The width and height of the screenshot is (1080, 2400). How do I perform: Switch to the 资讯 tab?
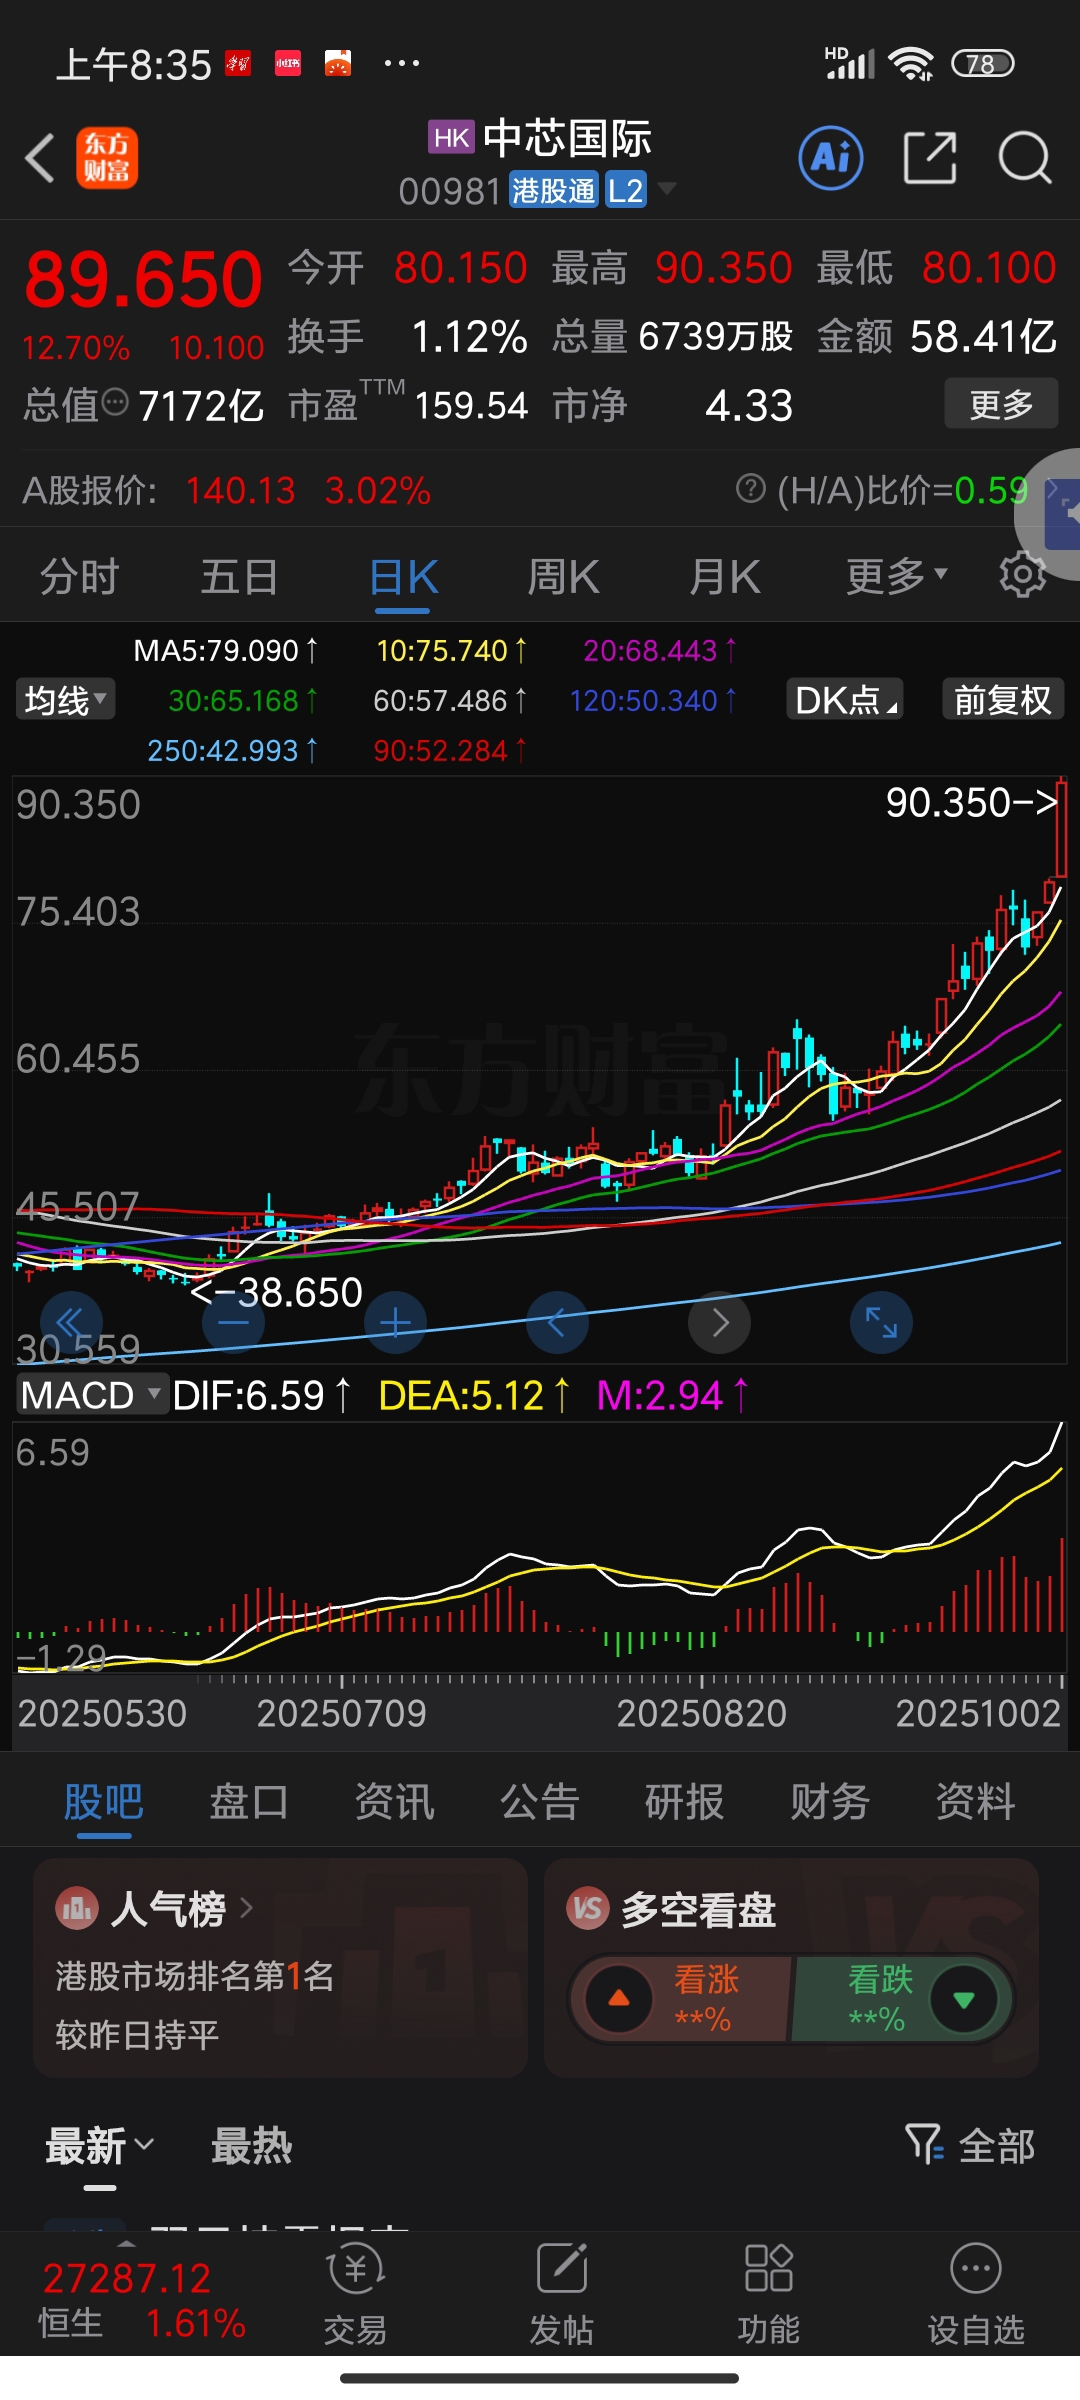tap(394, 1802)
